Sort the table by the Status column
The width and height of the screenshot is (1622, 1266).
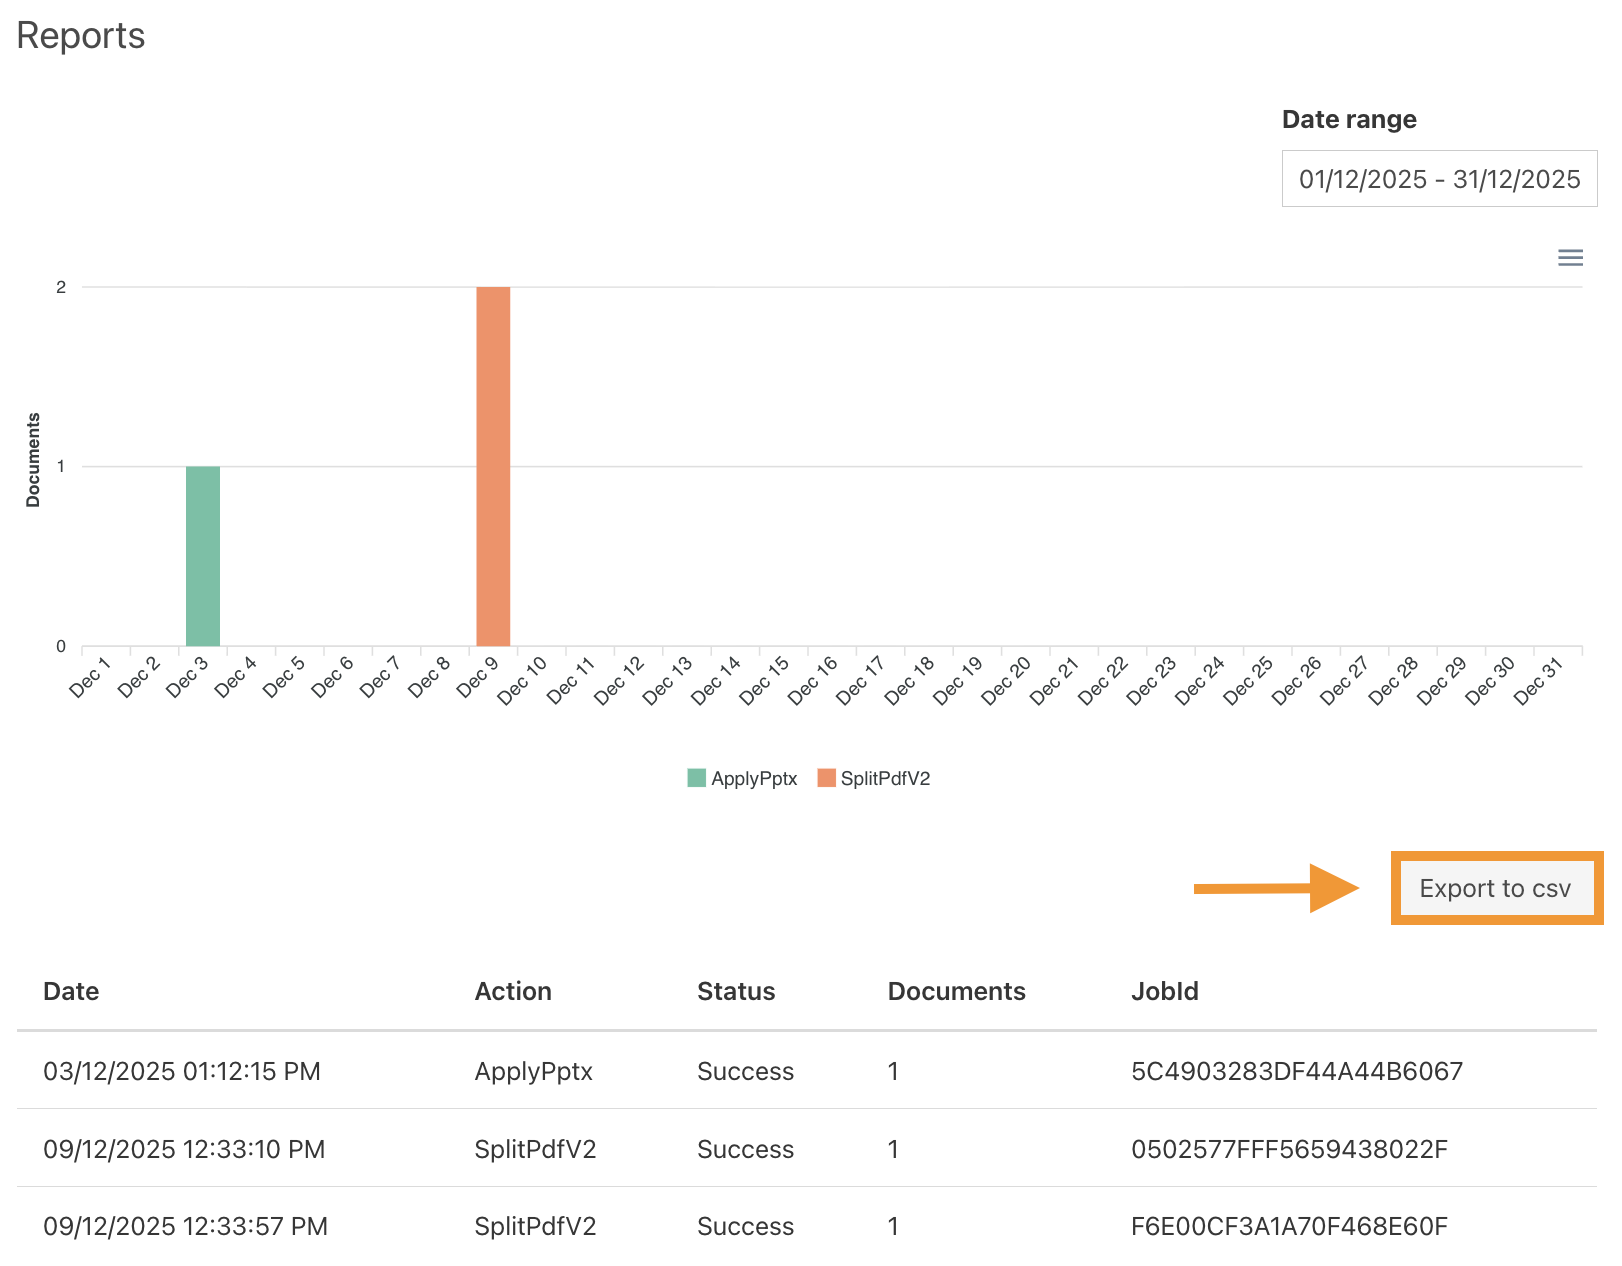pyautogui.click(x=735, y=991)
